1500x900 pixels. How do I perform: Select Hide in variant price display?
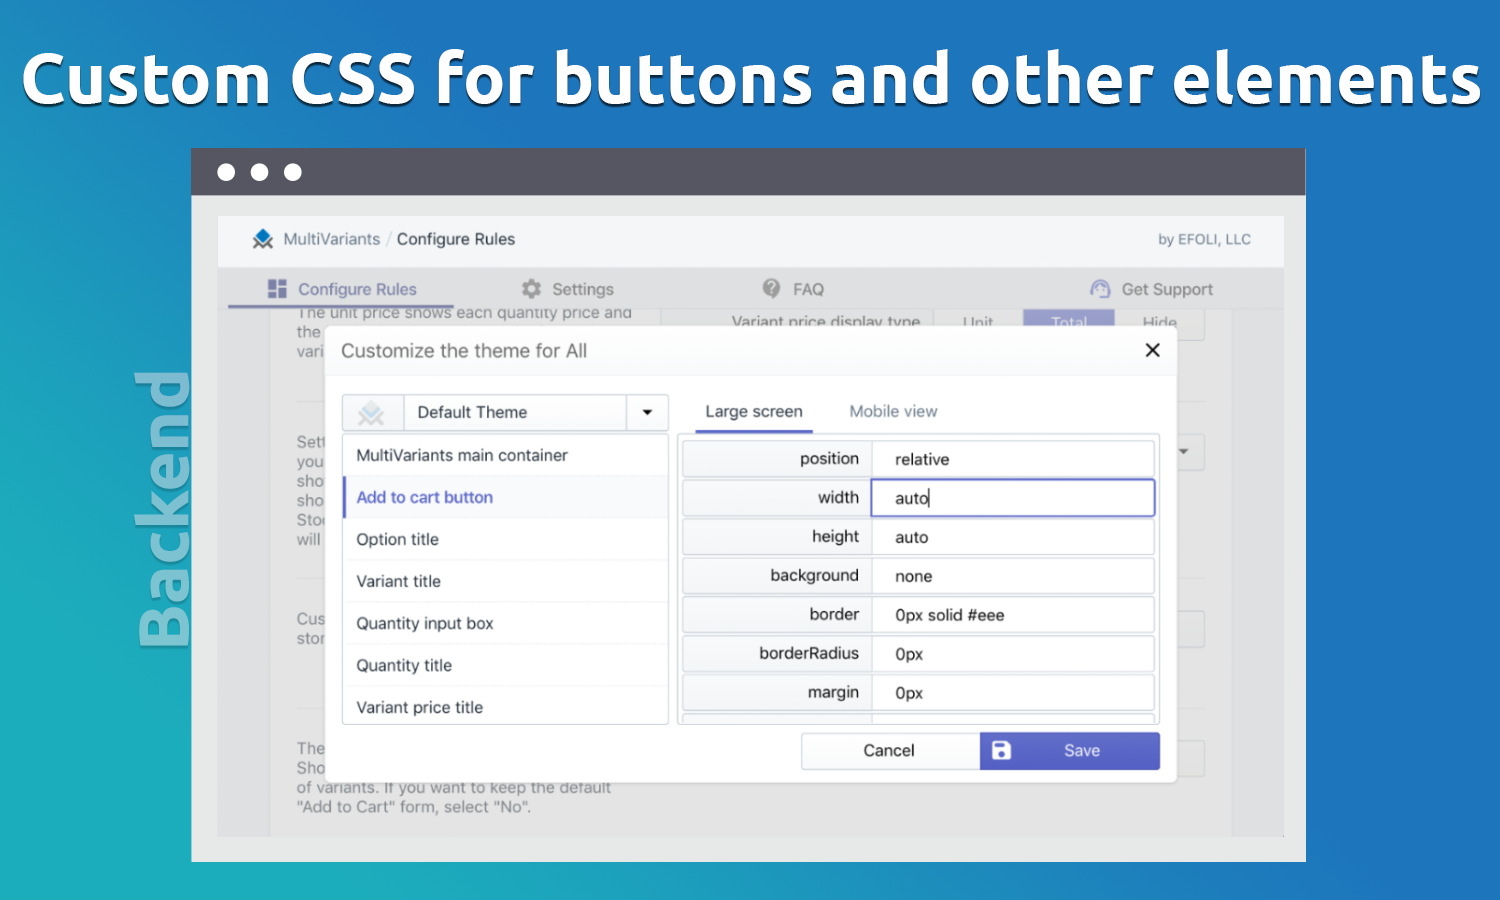click(x=1160, y=320)
